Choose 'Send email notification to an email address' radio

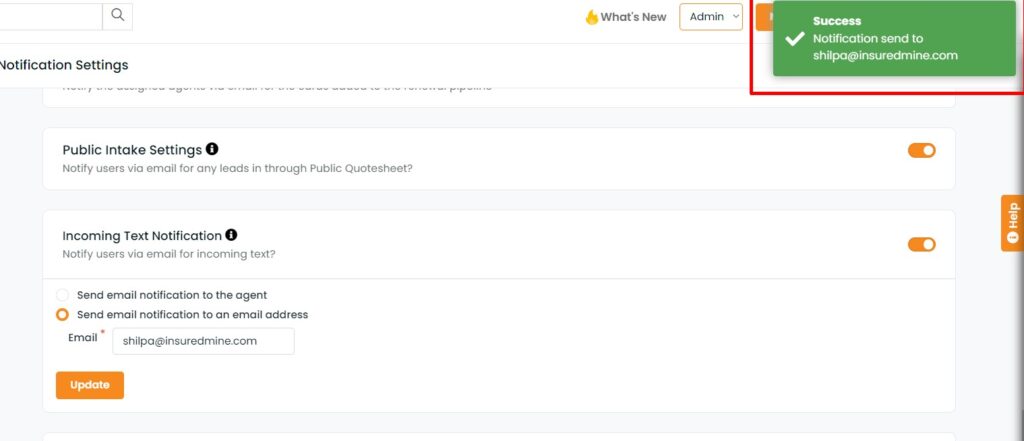63,314
